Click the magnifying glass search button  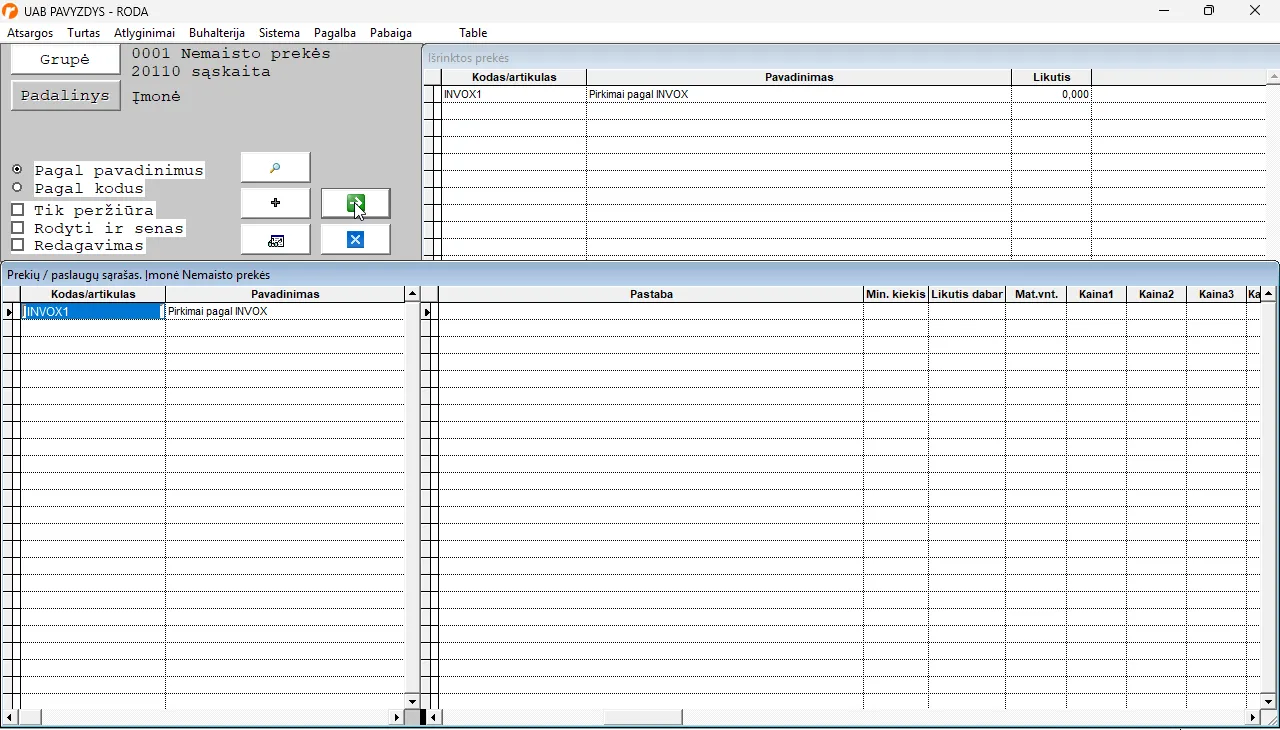276,167
